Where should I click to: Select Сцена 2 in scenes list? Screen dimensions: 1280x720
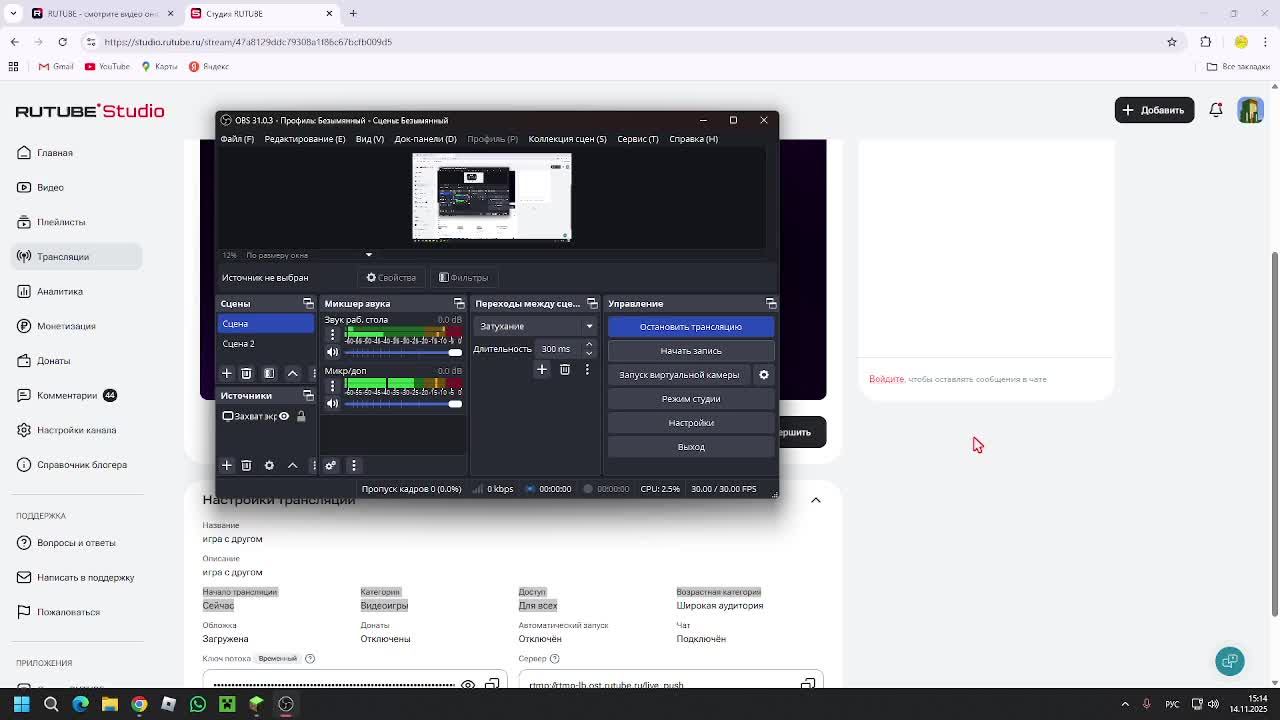266,343
